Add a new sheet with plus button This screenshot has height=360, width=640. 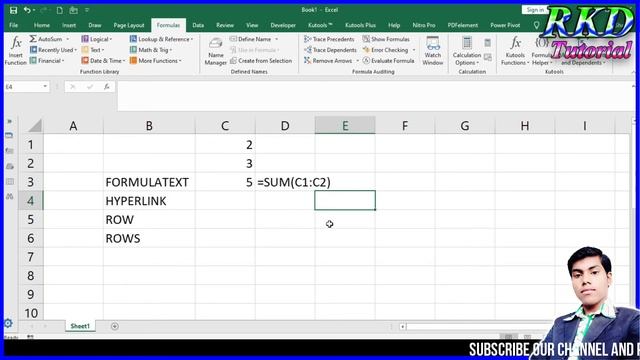115,326
